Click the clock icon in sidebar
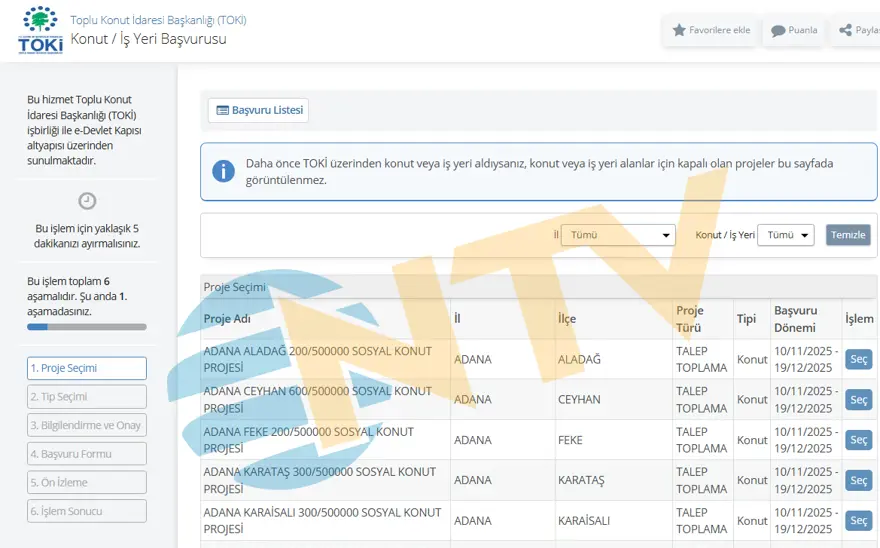This screenshot has width=880, height=548. (x=87, y=201)
